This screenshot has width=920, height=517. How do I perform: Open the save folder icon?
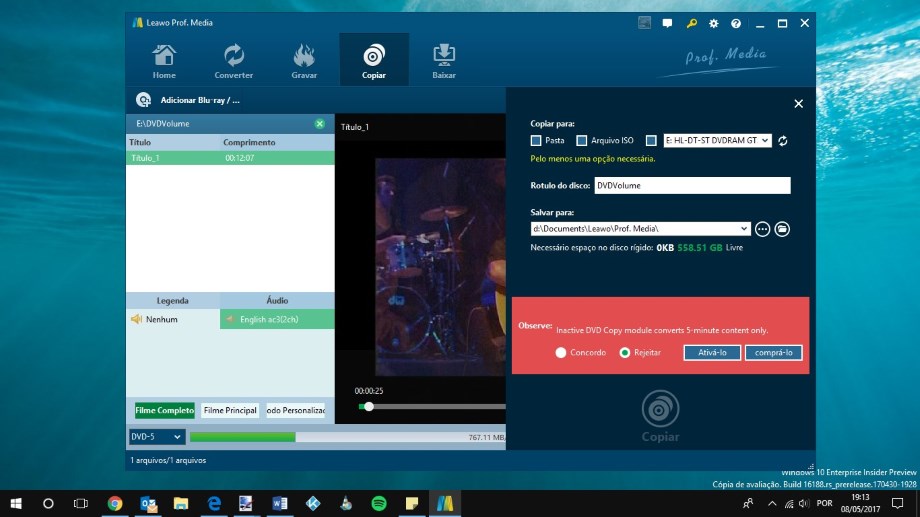click(x=783, y=229)
